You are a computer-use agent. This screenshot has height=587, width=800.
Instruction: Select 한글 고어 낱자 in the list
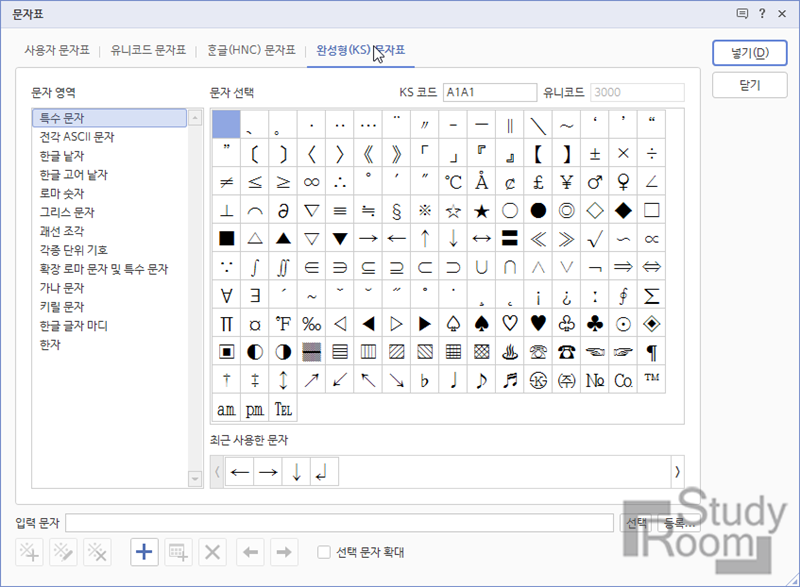pos(110,174)
